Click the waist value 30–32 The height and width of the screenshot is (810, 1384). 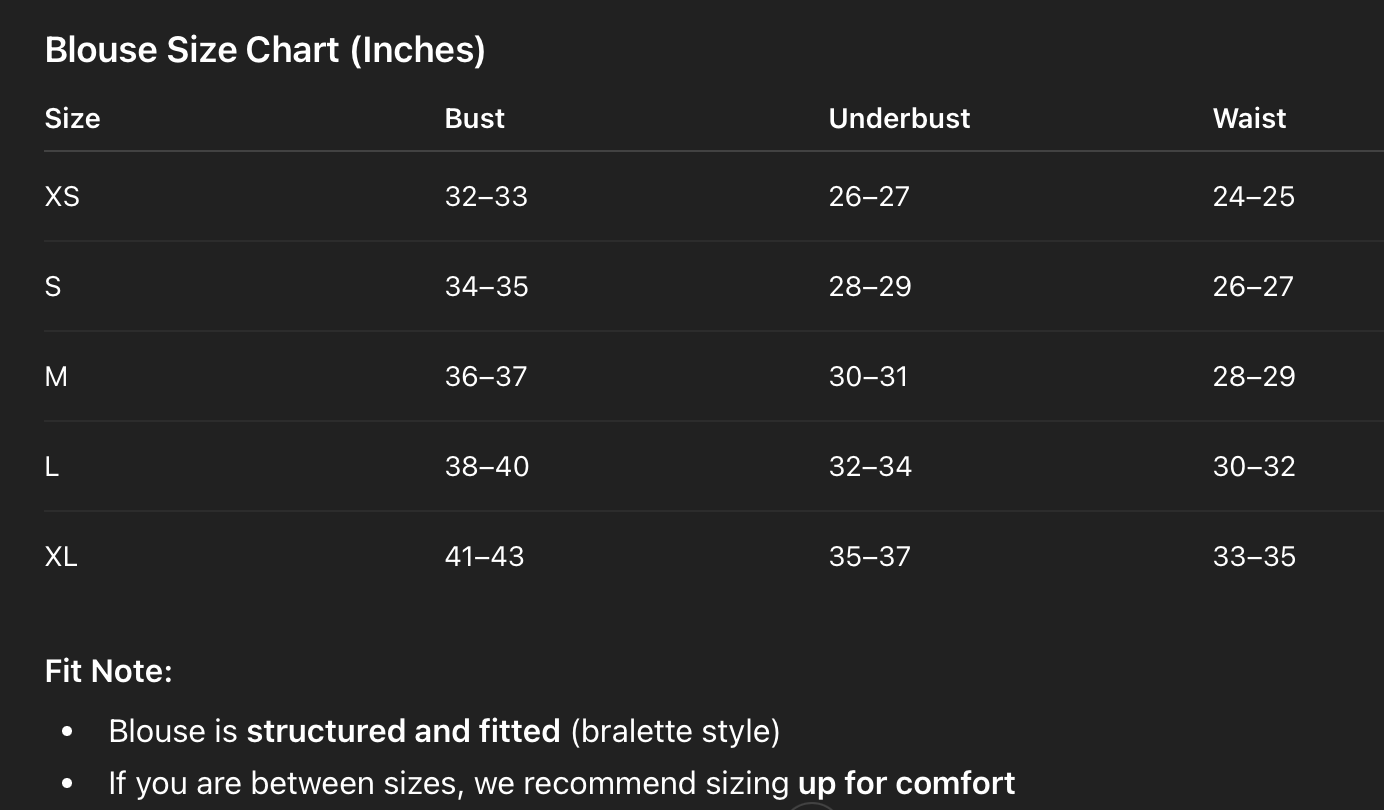[x=1254, y=466]
